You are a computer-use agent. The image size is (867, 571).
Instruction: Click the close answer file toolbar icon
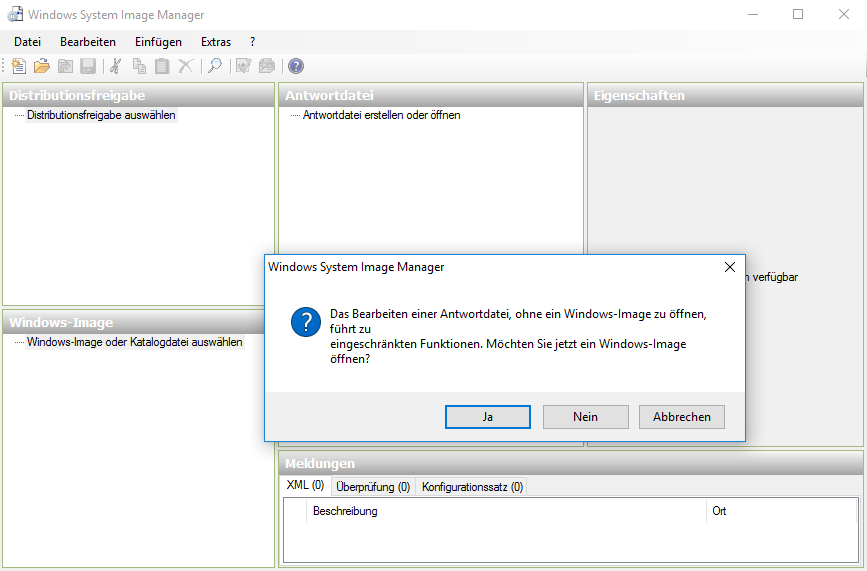click(x=65, y=66)
